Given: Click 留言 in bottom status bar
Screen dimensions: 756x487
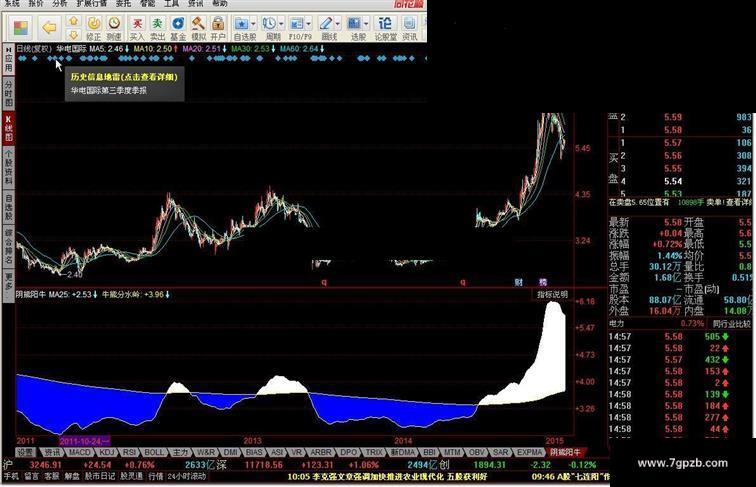Looking at the screenshot, I should [x=31, y=476].
